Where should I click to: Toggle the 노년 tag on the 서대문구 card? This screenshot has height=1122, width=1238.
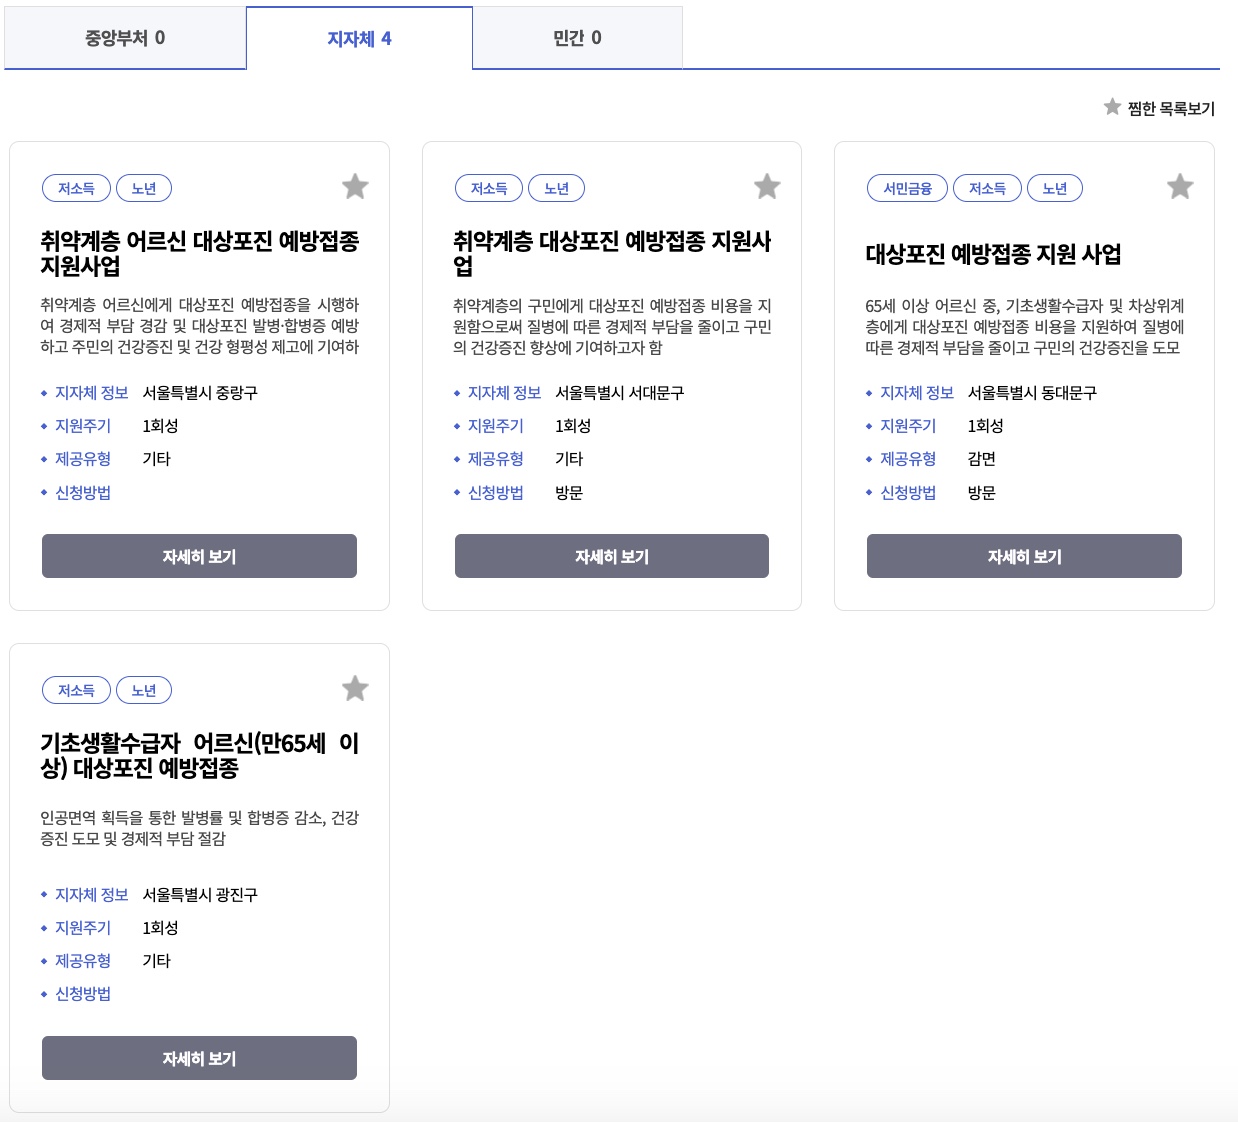pyautogui.click(x=557, y=188)
